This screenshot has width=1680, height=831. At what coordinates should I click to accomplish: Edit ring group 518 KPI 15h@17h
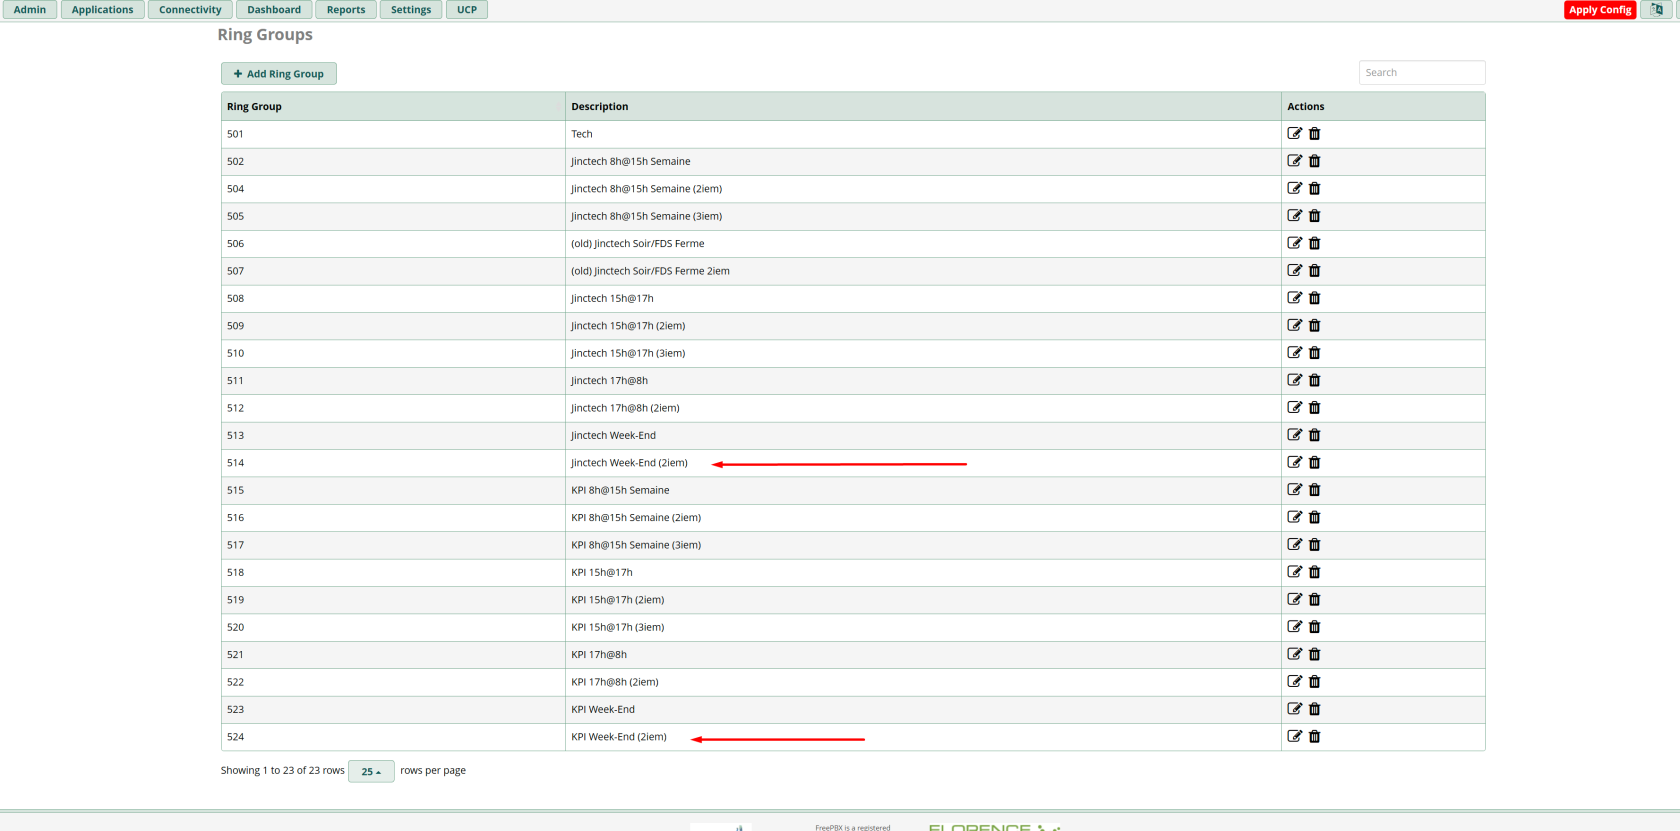[1295, 572]
